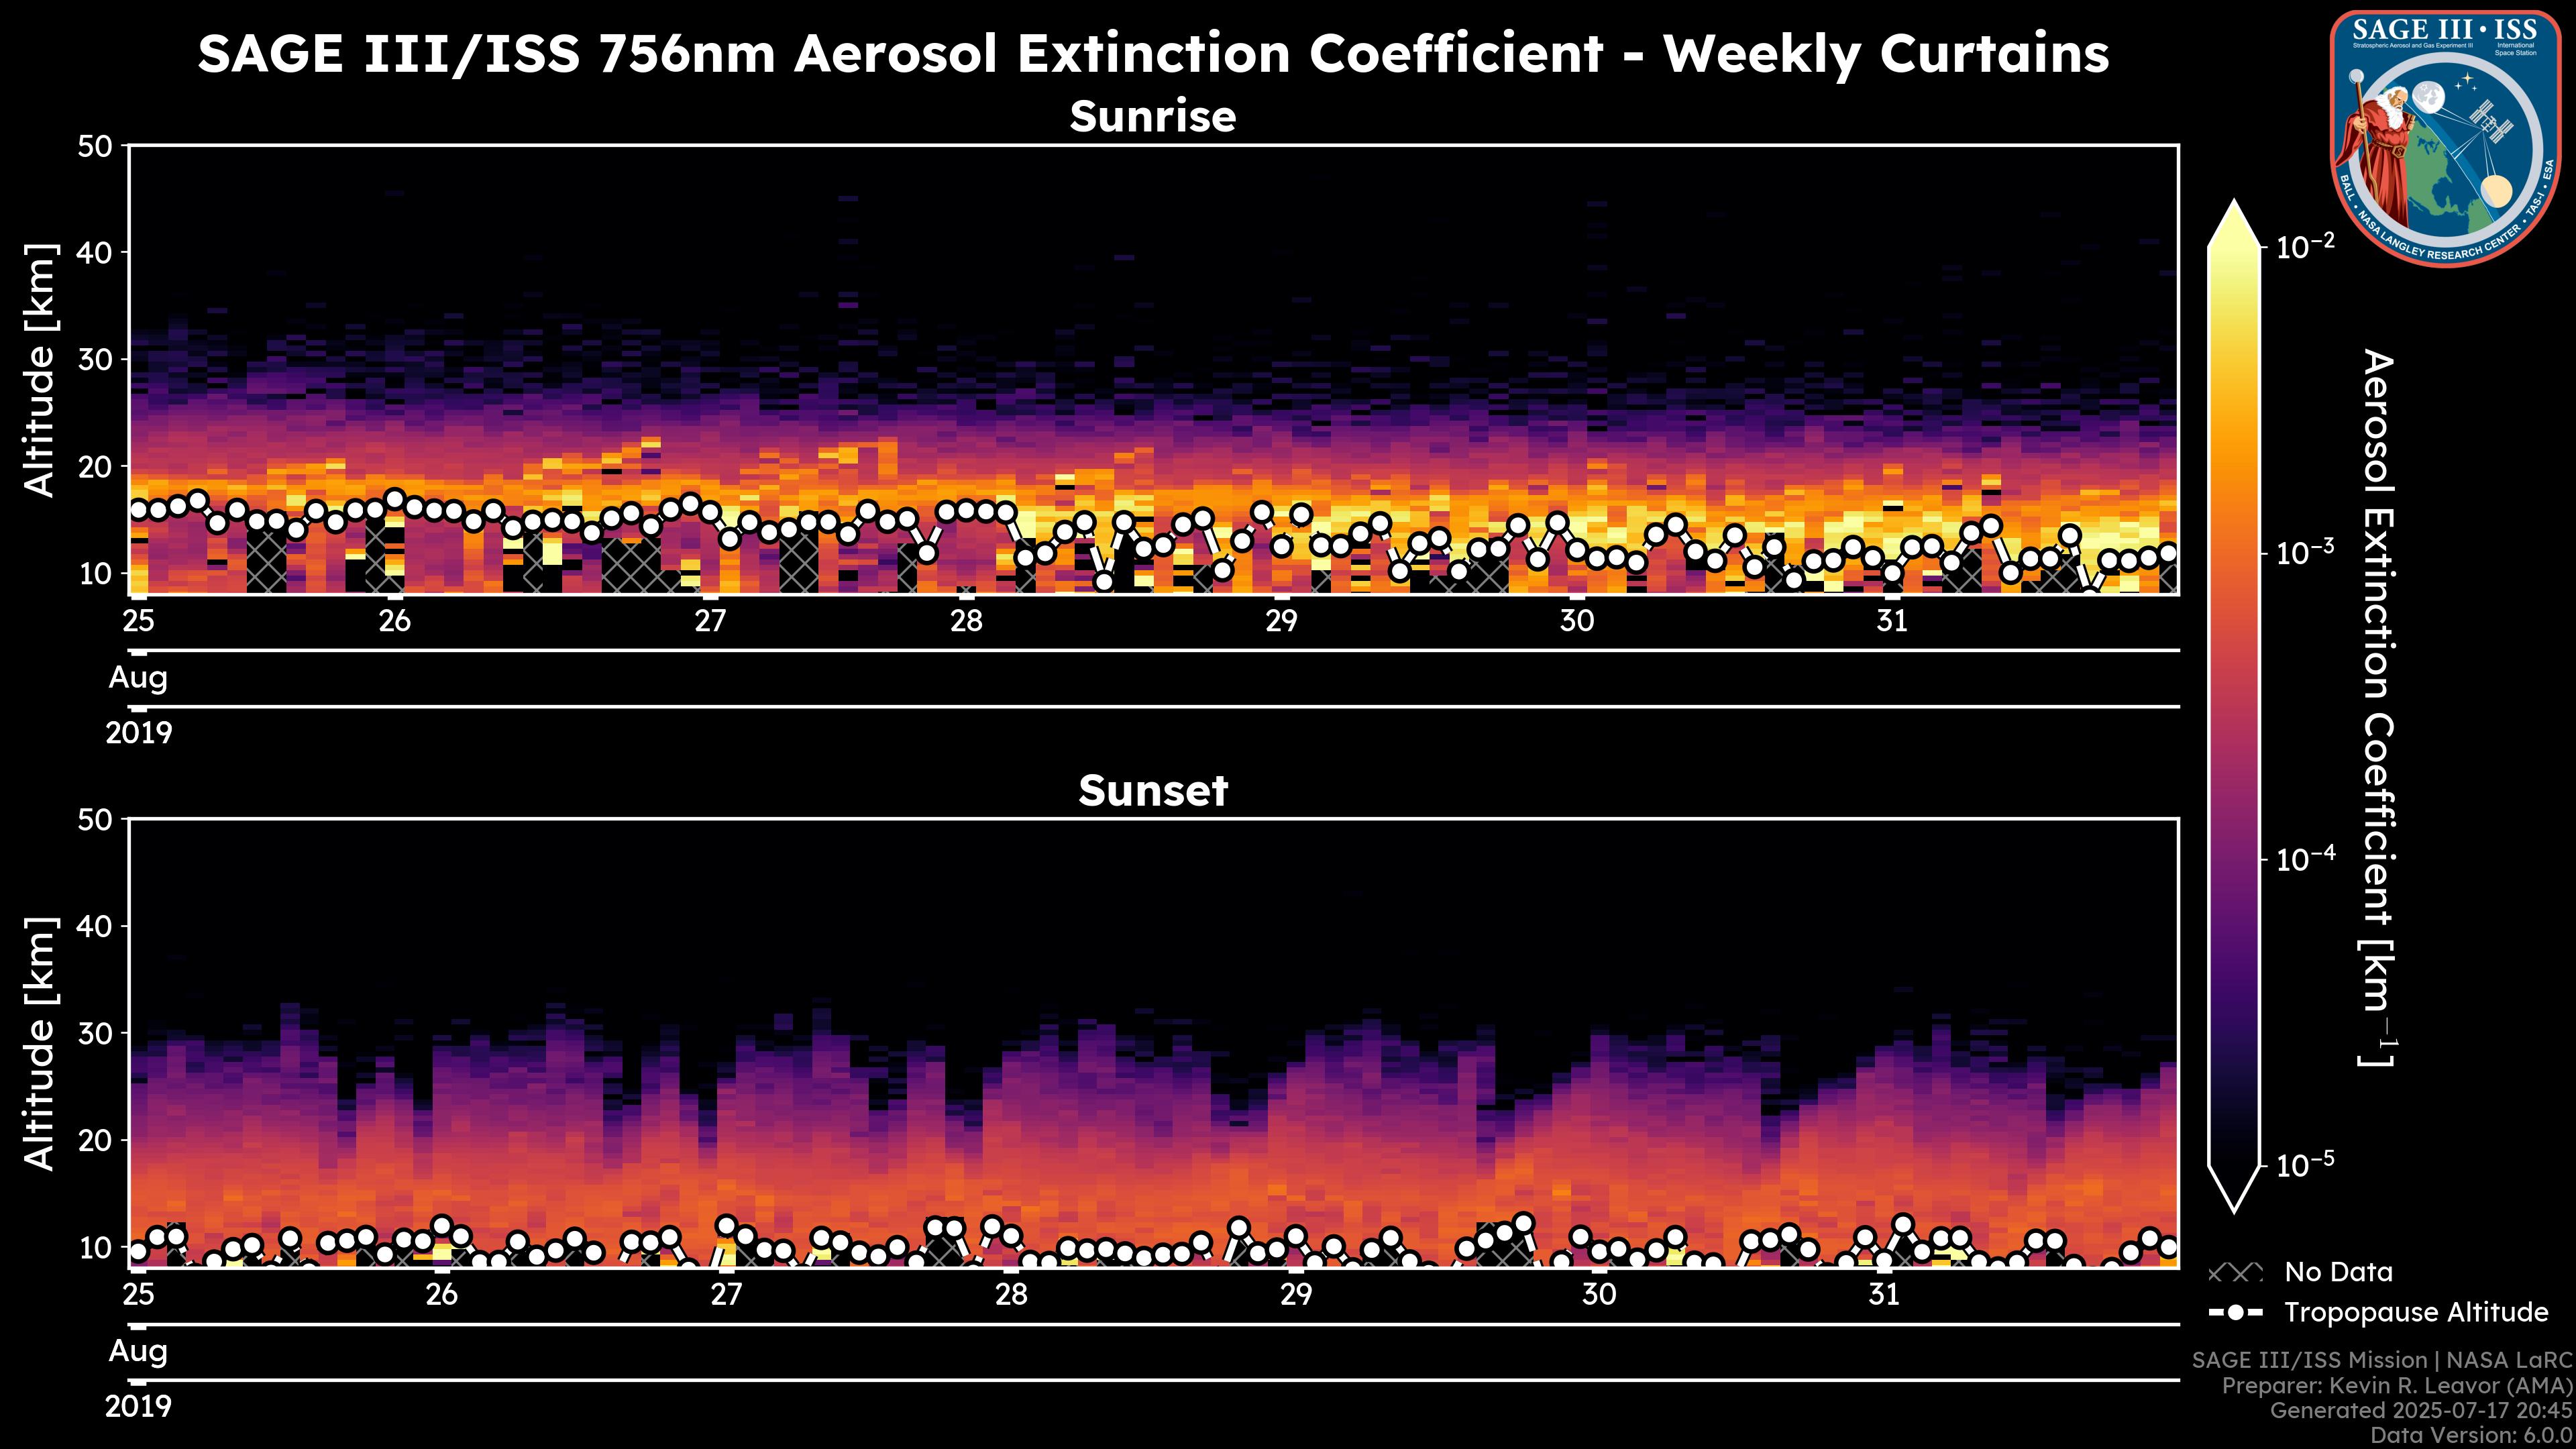The width and height of the screenshot is (2576, 1449).
Task: Click the colorbar upper extension arrow
Action: pyautogui.click(x=2234, y=225)
